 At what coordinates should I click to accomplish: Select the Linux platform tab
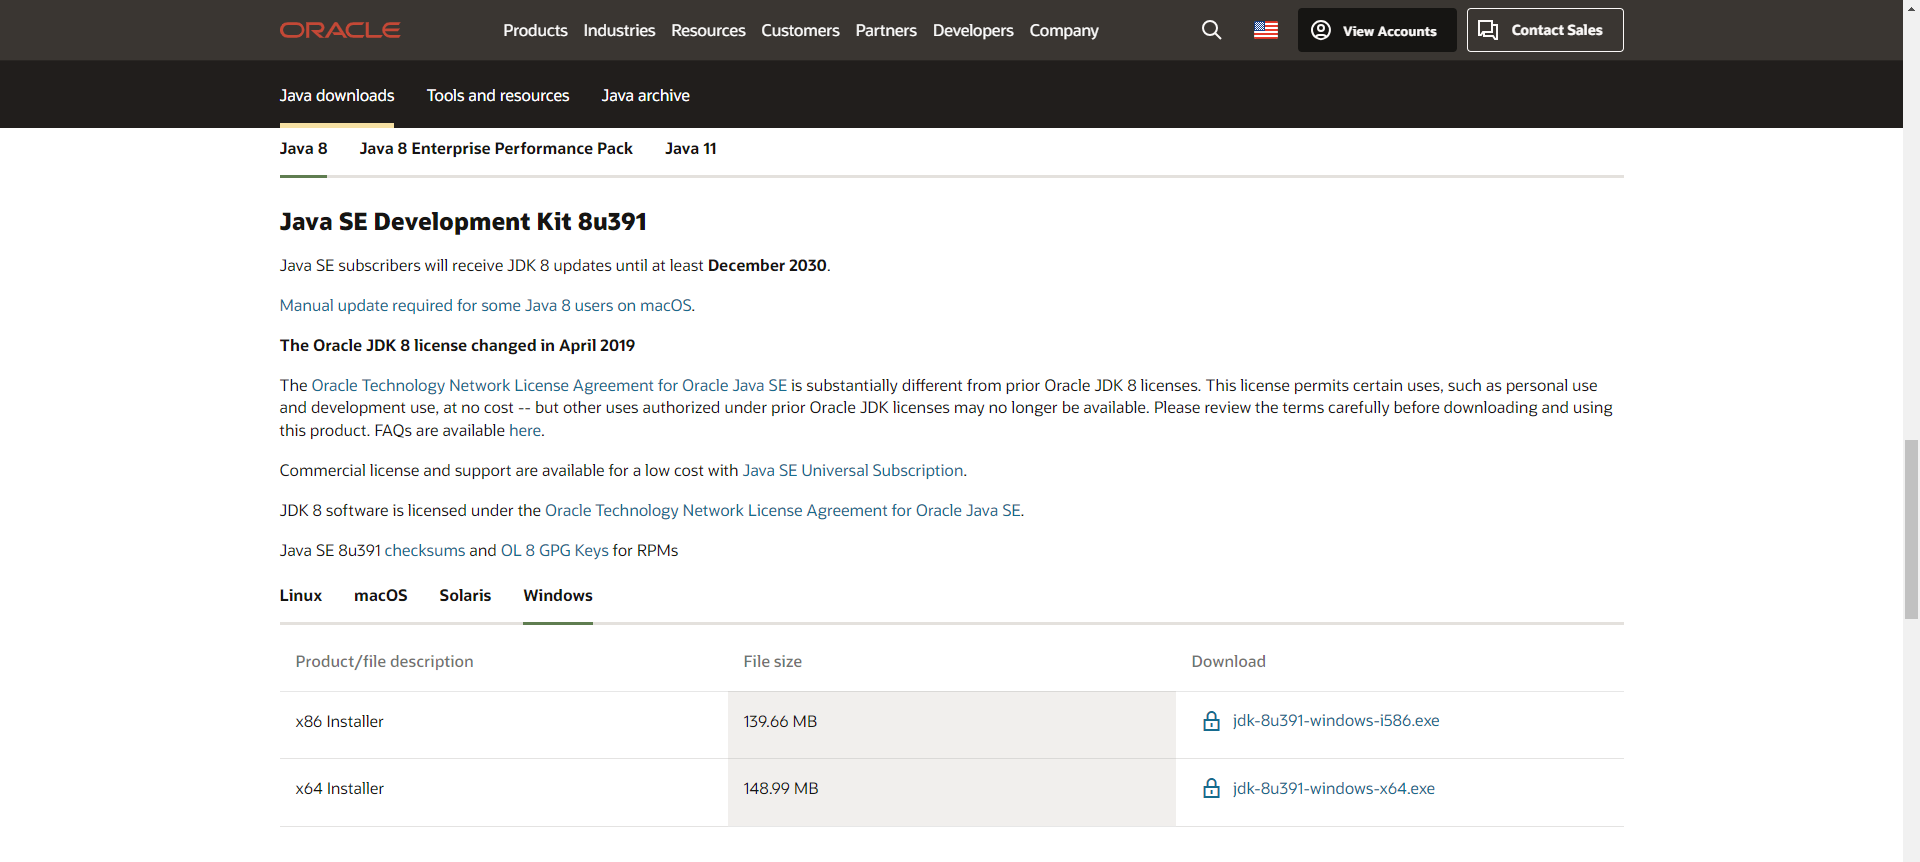point(300,596)
